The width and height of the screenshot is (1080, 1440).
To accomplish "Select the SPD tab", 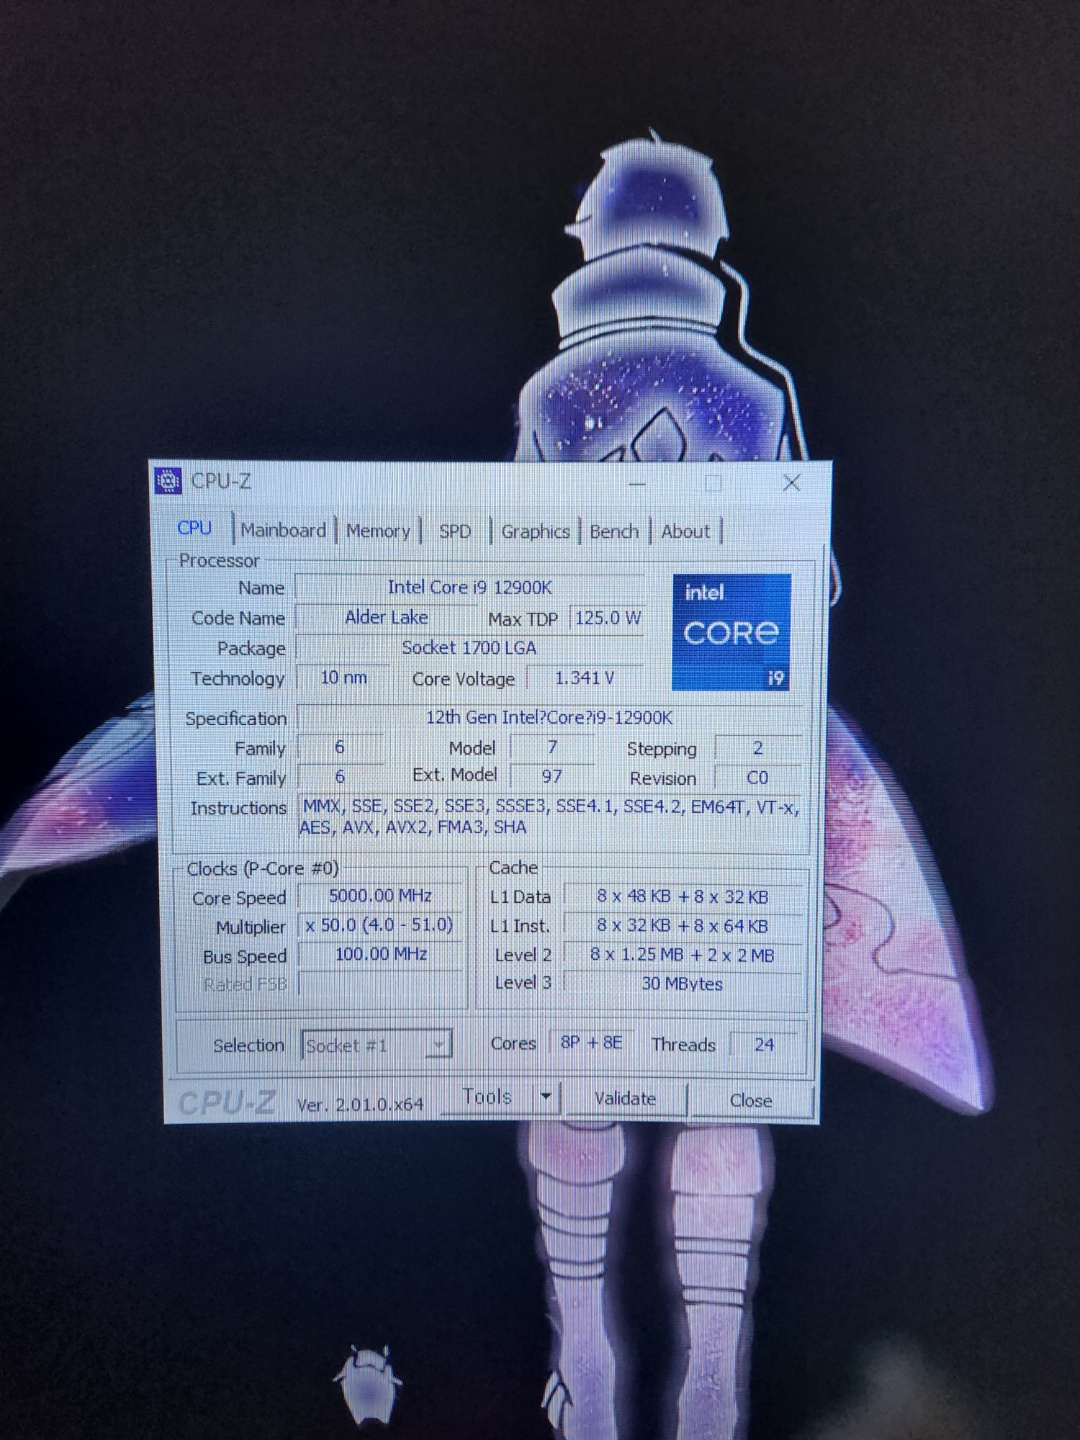I will [x=455, y=531].
